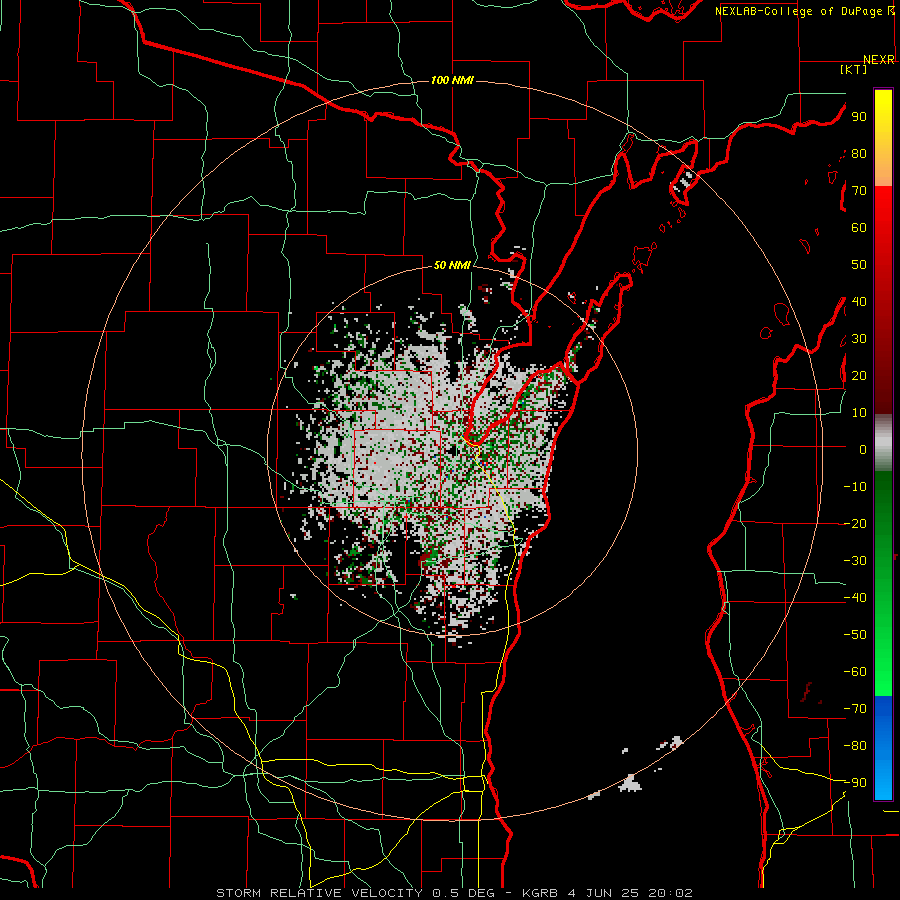Screen dimensions: 900x900
Task: Click the 60 scale label
Action: point(859,228)
